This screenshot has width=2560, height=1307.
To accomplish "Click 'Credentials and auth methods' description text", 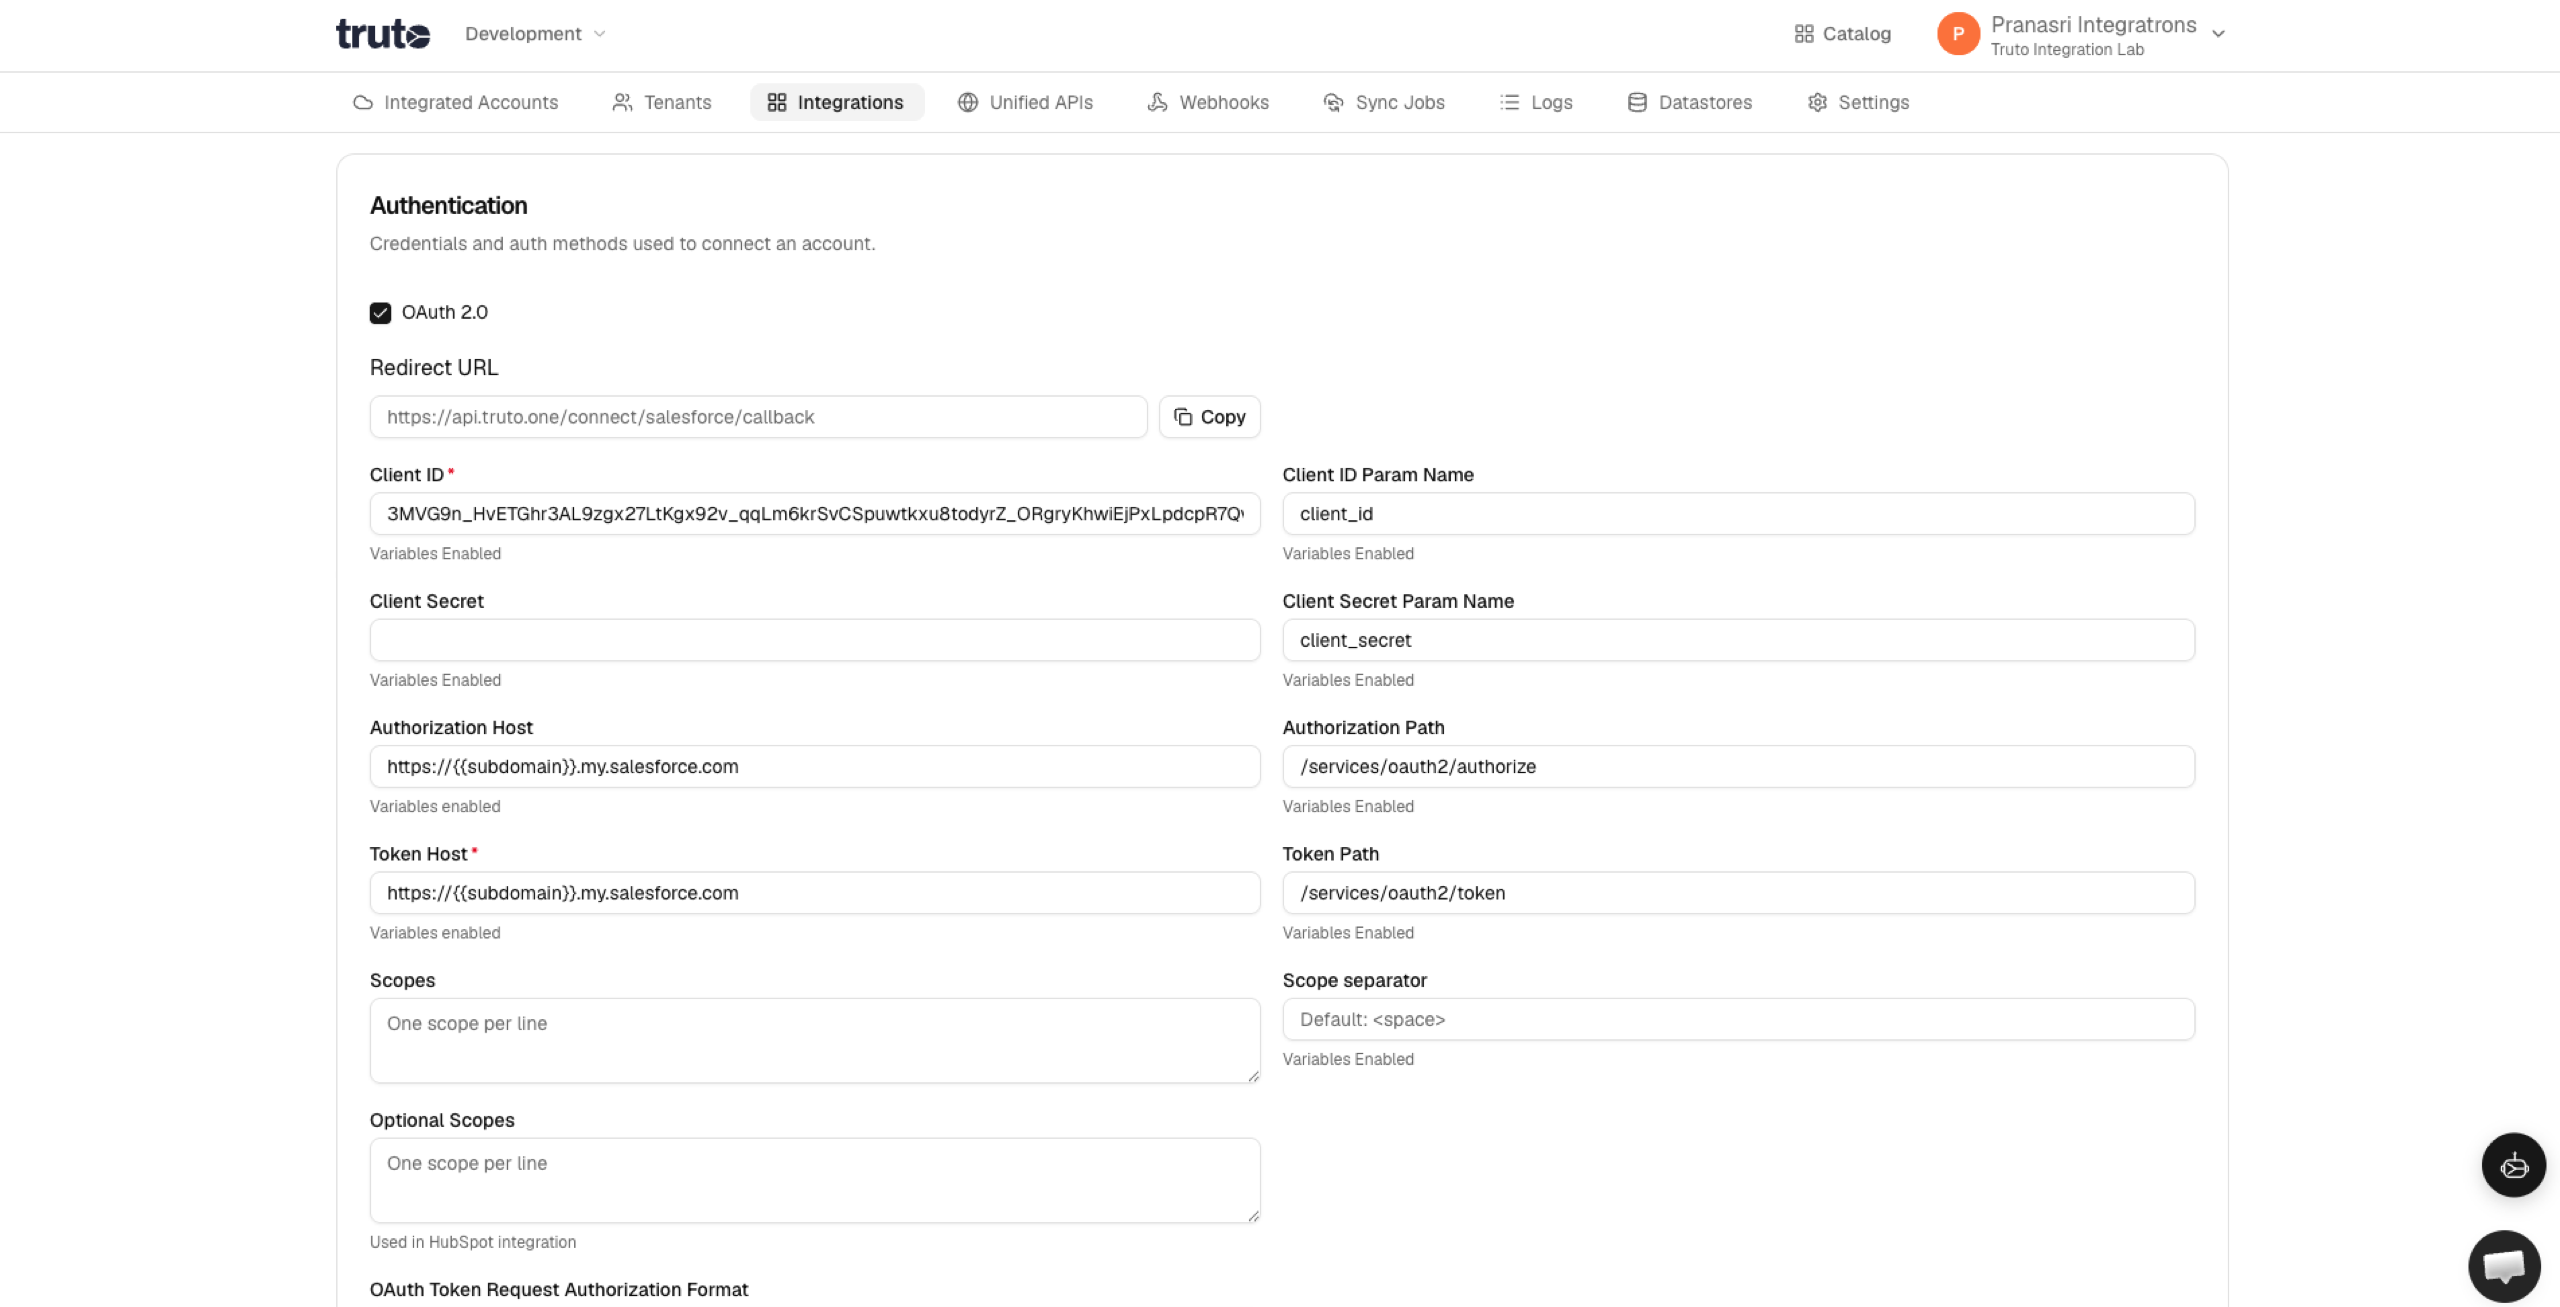I will (622, 244).
